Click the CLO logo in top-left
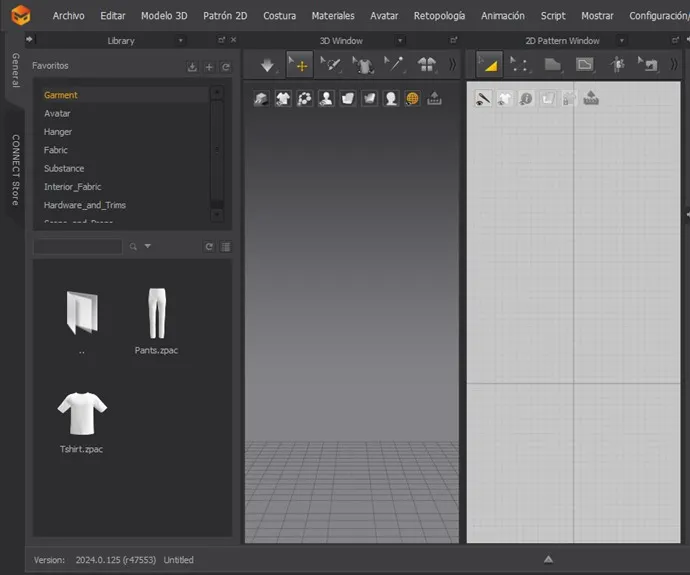The width and height of the screenshot is (690, 575). [x=21, y=15]
